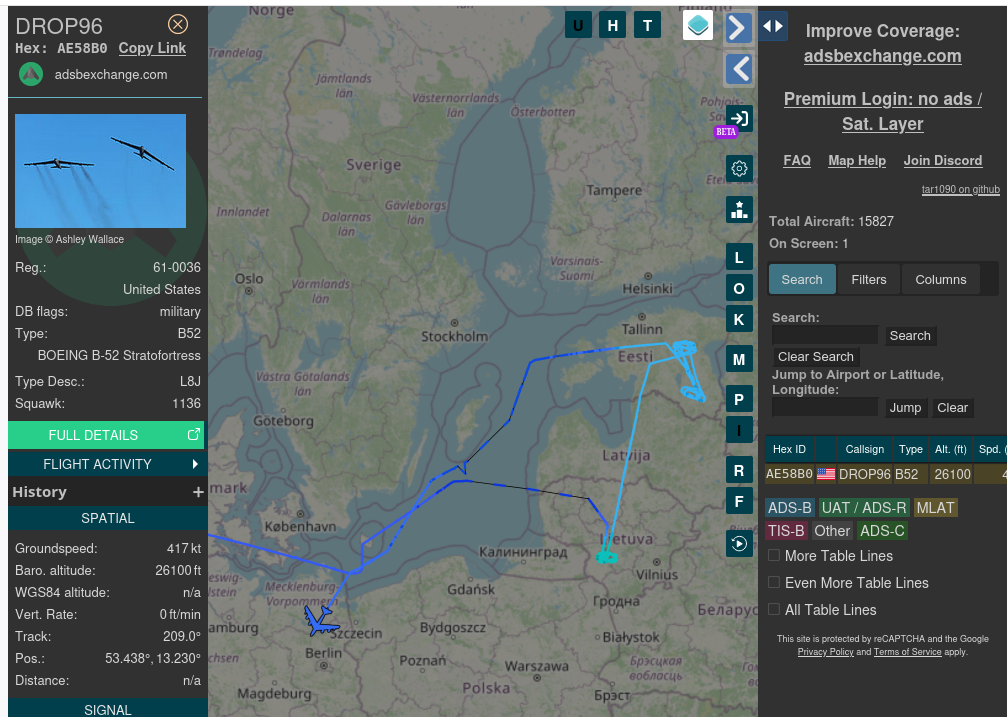Close the DROP96 aircraft info panel
The image size is (1007, 717).
(x=177, y=25)
